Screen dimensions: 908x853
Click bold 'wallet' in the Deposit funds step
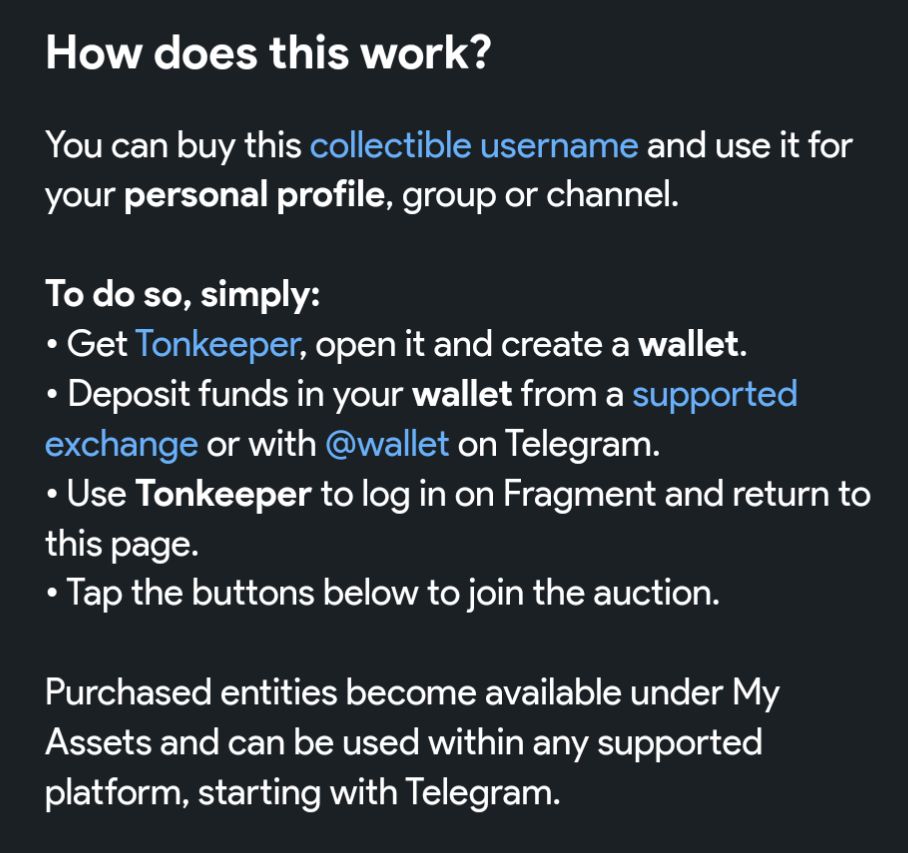tap(462, 394)
